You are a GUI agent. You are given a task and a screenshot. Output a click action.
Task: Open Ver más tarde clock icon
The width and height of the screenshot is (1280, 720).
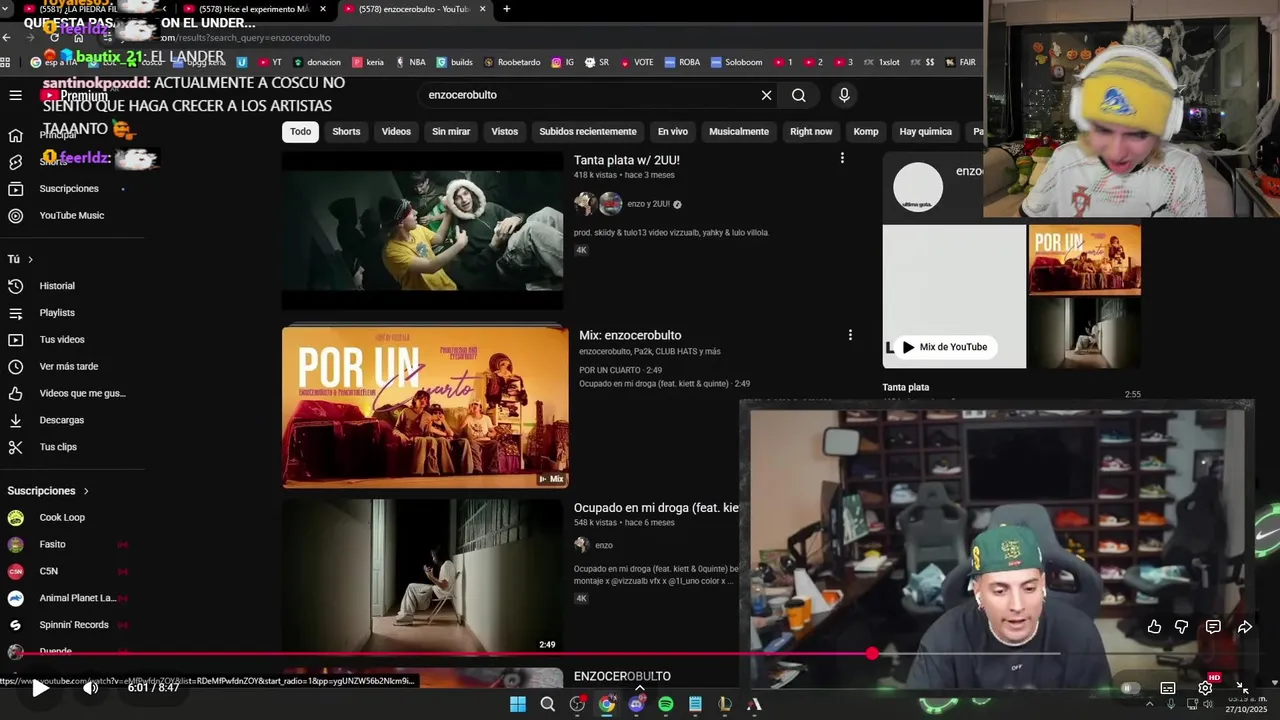16,367
